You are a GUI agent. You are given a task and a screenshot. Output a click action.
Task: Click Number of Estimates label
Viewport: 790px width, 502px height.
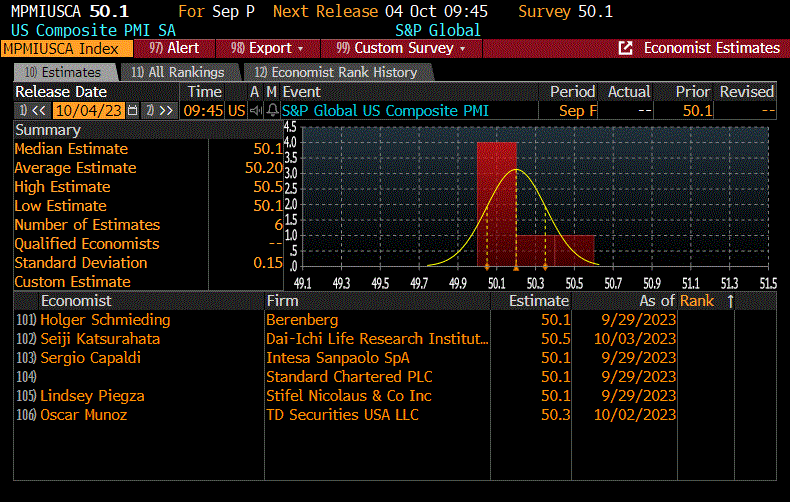pyautogui.click(x=87, y=225)
